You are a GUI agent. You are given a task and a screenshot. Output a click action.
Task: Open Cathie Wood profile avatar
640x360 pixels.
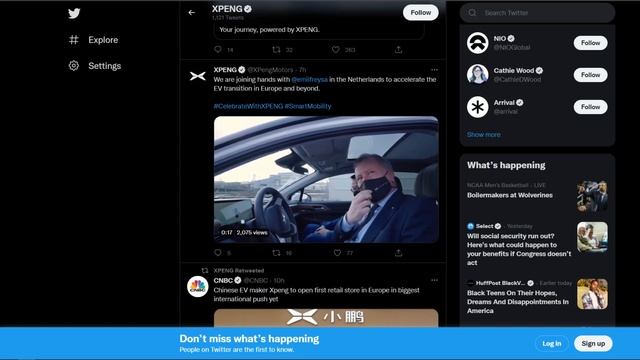pyautogui.click(x=478, y=74)
